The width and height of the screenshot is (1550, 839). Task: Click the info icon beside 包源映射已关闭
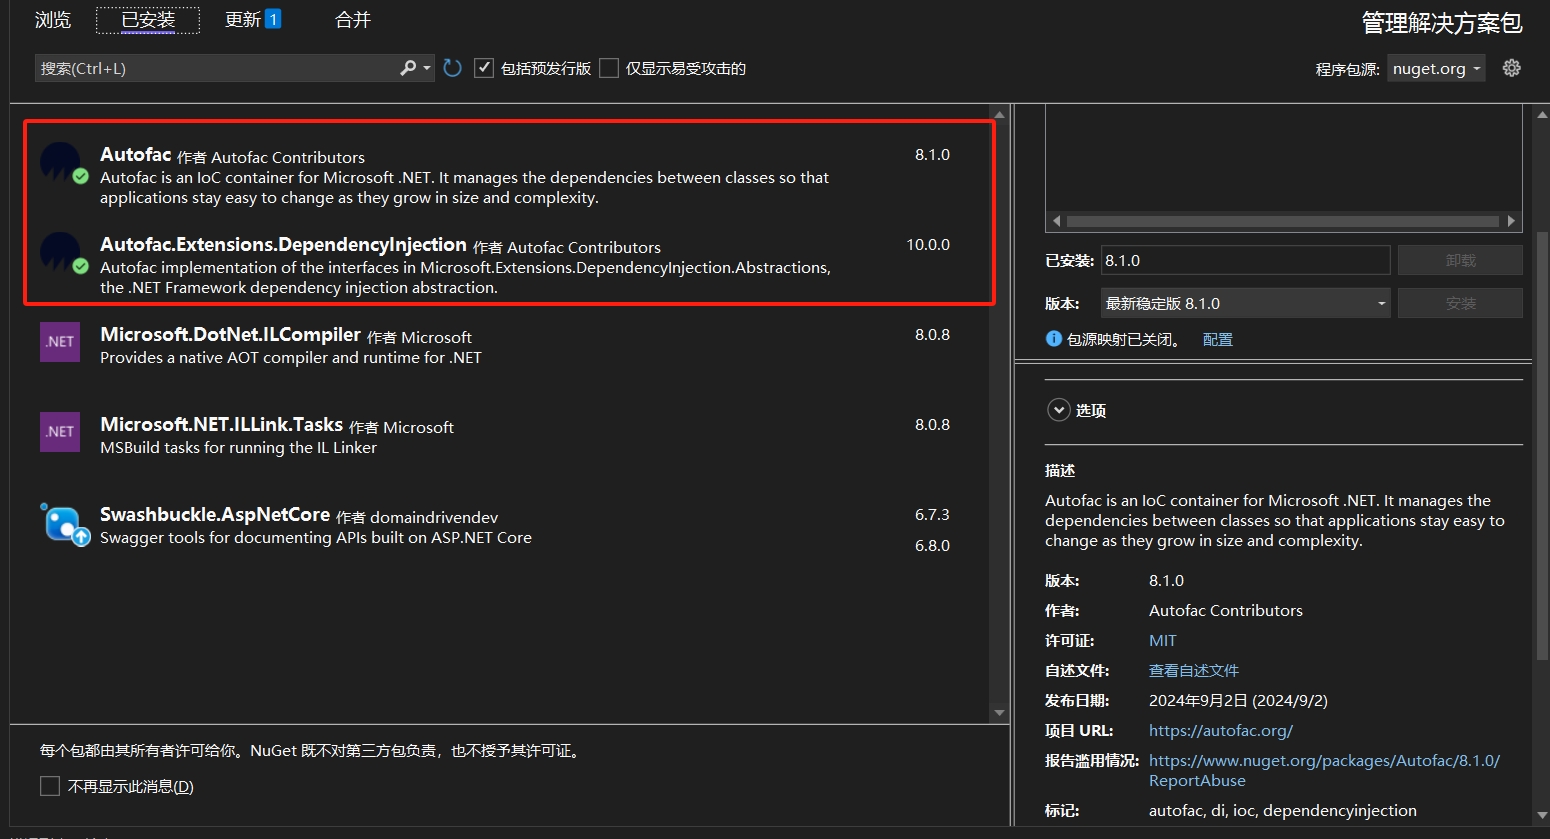pyautogui.click(x=1053, y=339)
